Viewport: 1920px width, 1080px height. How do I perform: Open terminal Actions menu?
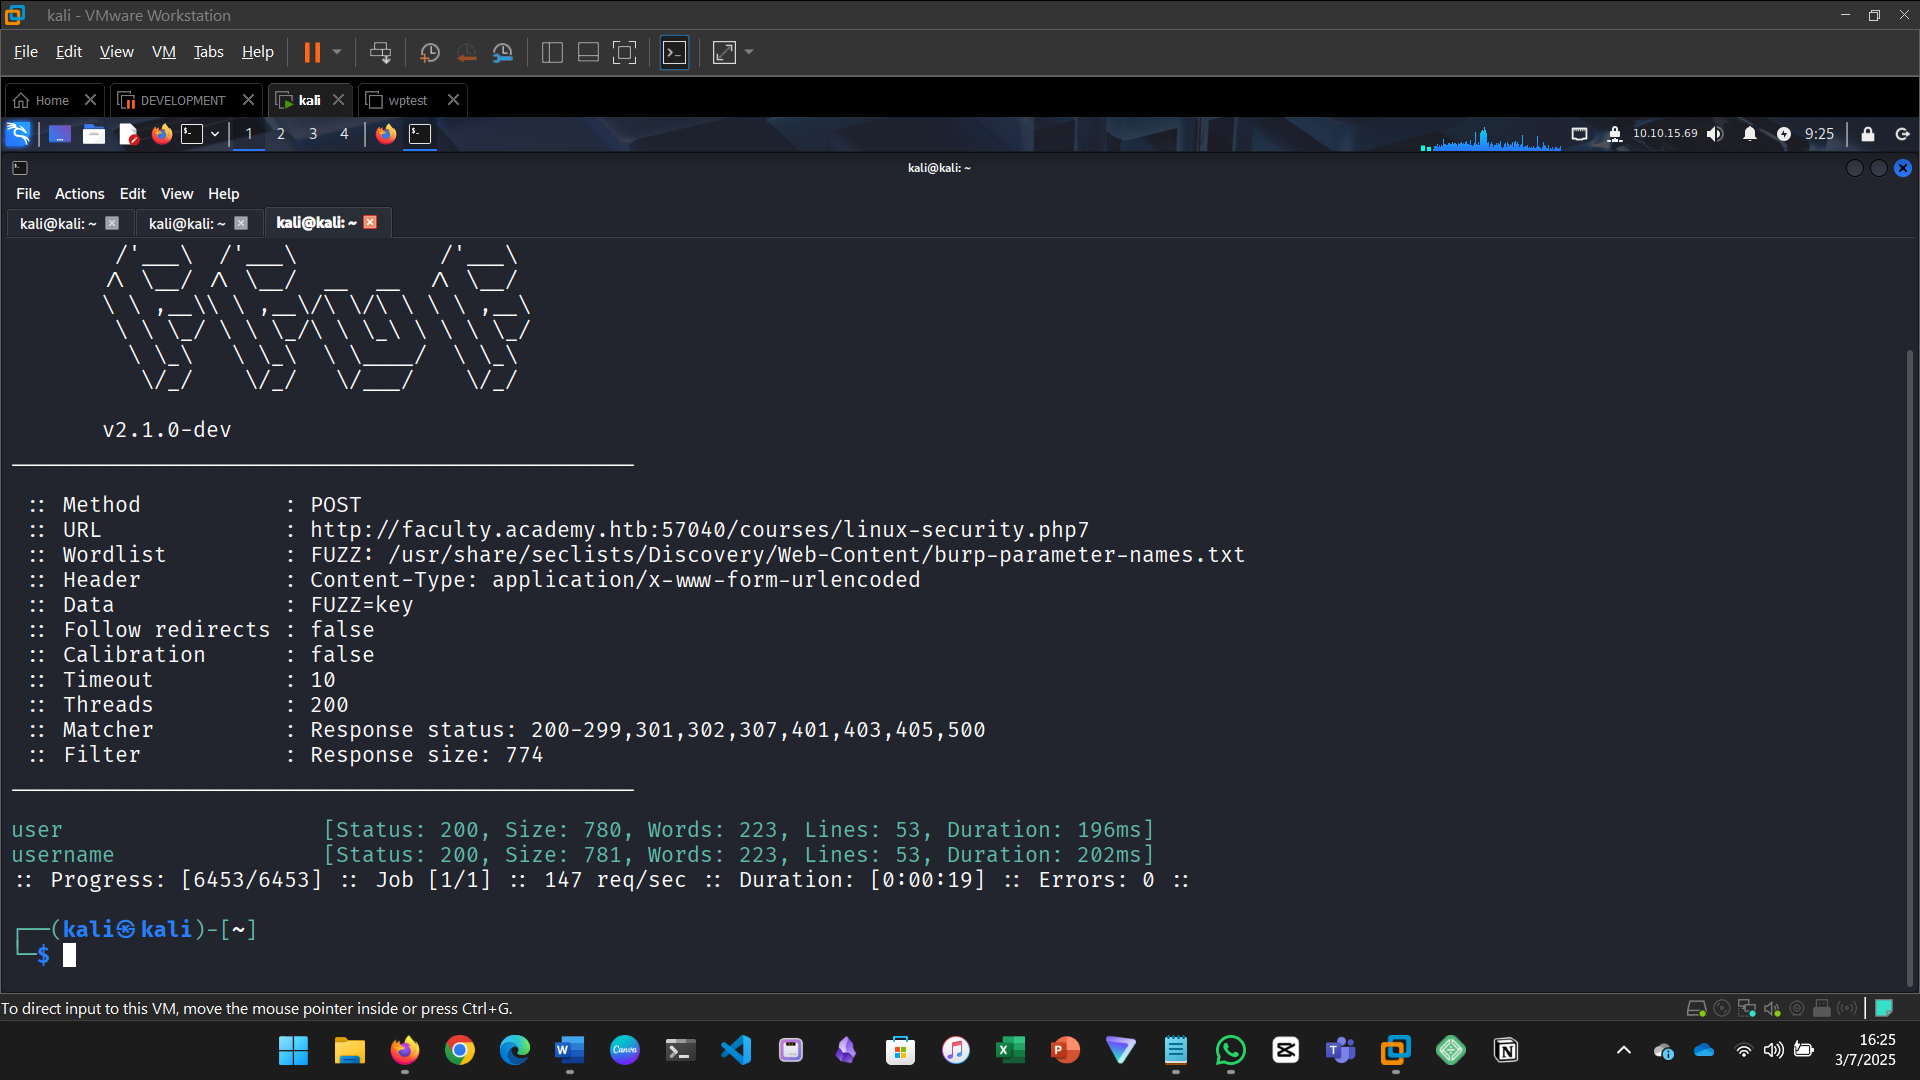click(79, 194)
